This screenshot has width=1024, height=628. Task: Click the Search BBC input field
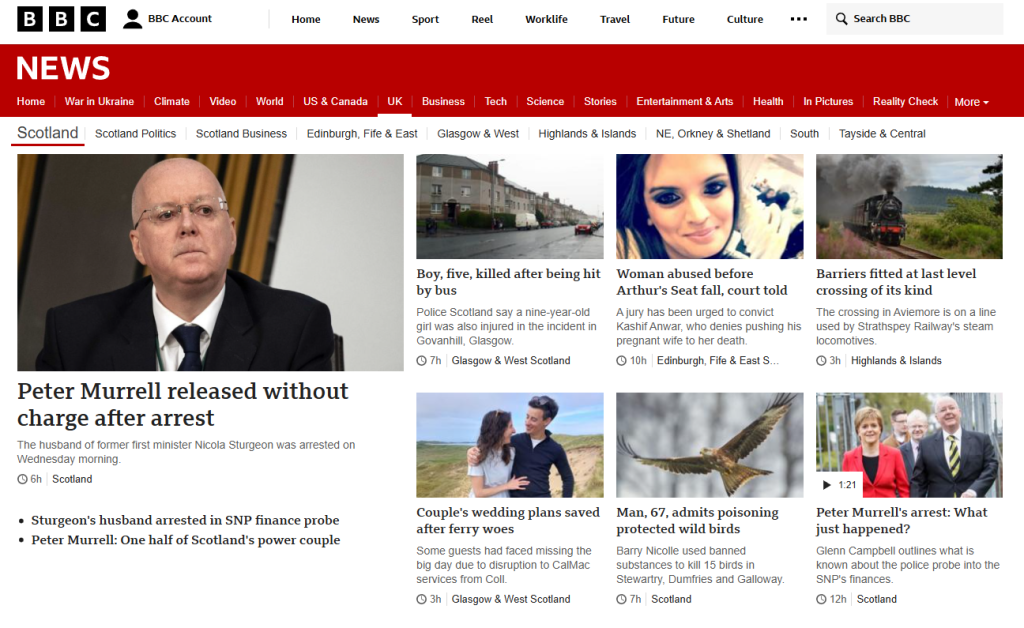tap(914, 19)
